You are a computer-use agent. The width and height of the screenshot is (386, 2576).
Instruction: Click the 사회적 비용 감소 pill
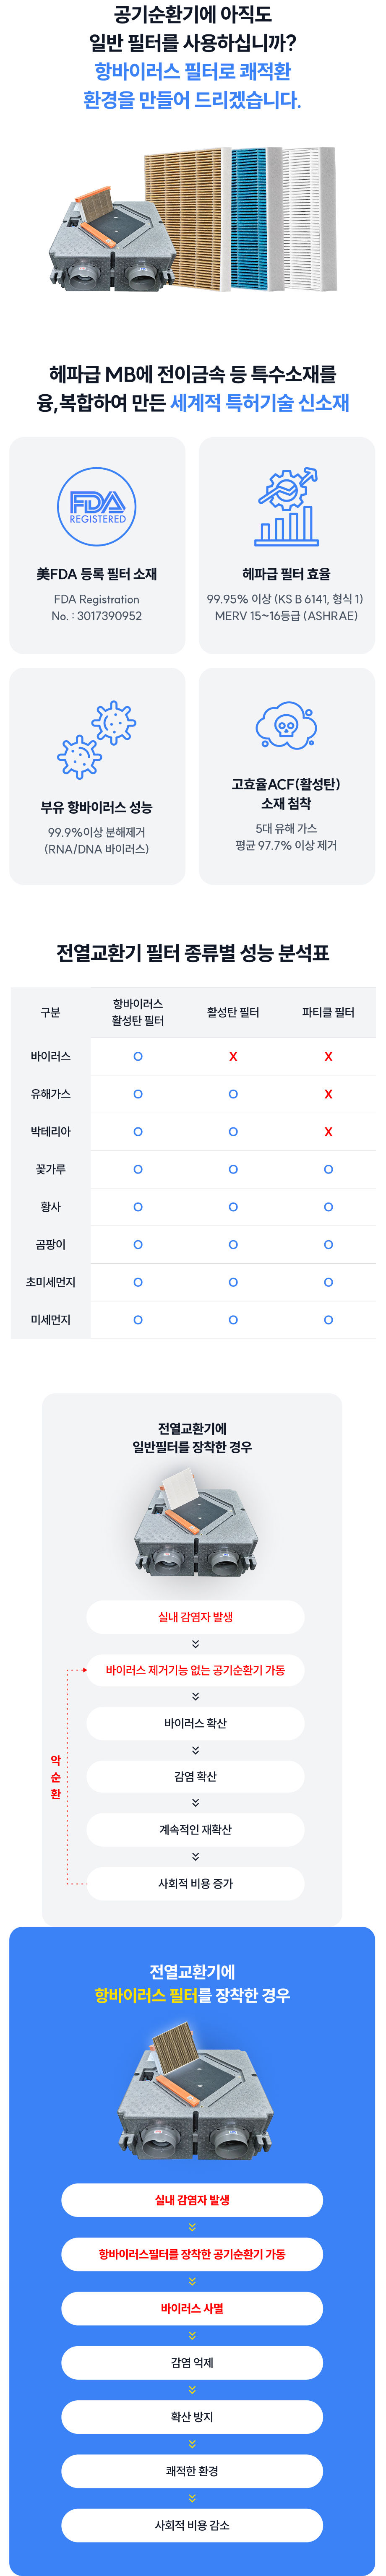[x=192, y=2525]
